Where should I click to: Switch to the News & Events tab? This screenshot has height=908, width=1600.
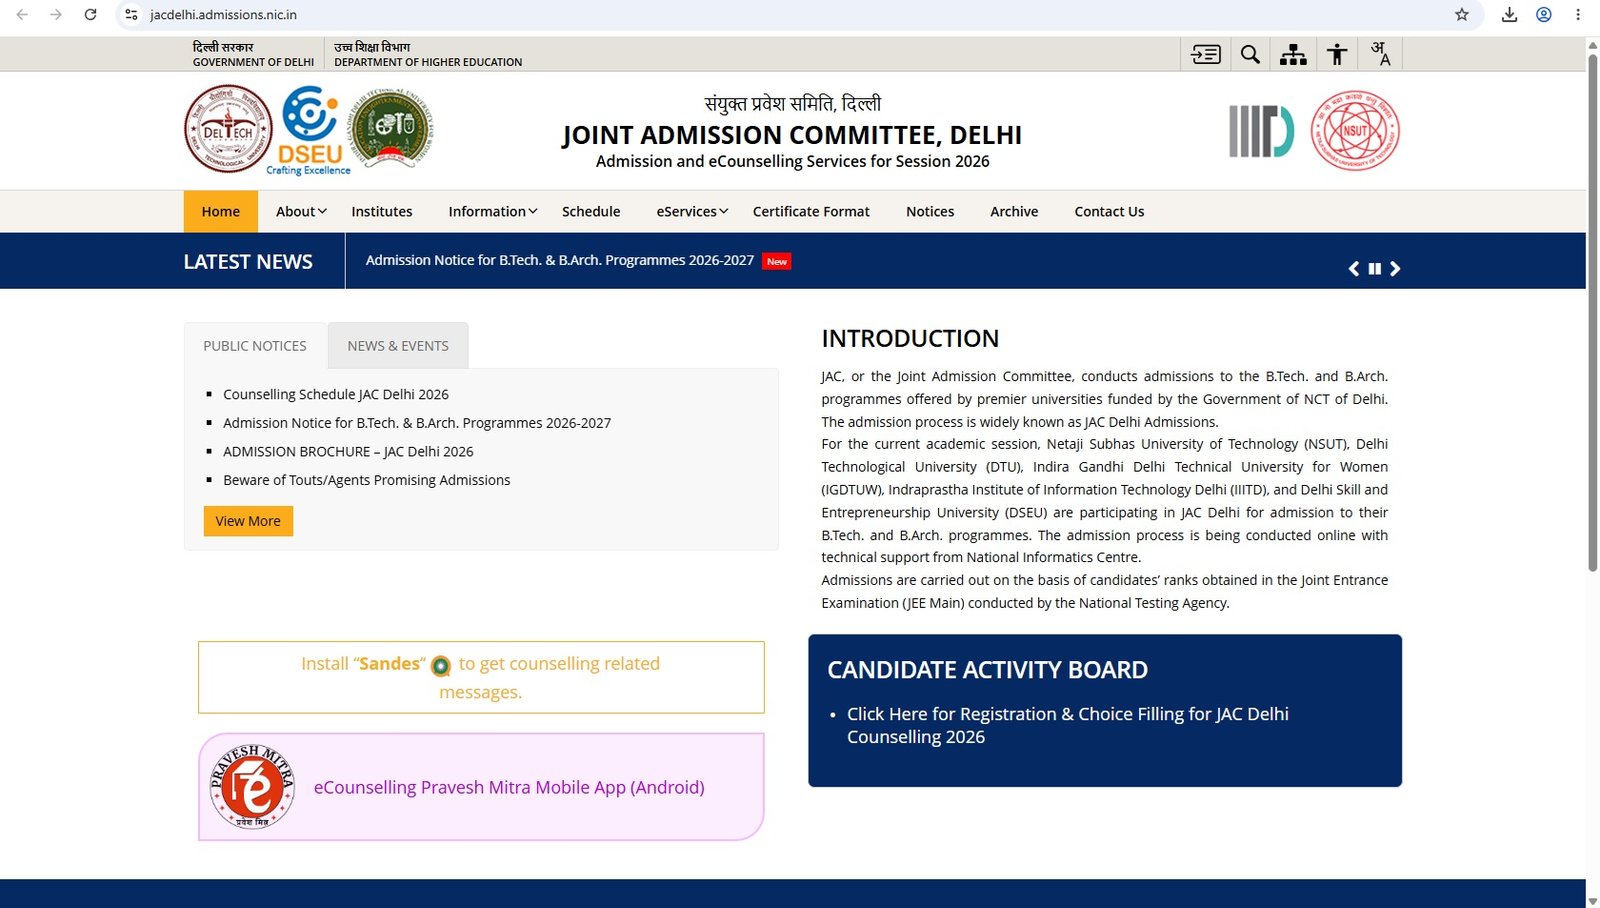click(398, 346)
